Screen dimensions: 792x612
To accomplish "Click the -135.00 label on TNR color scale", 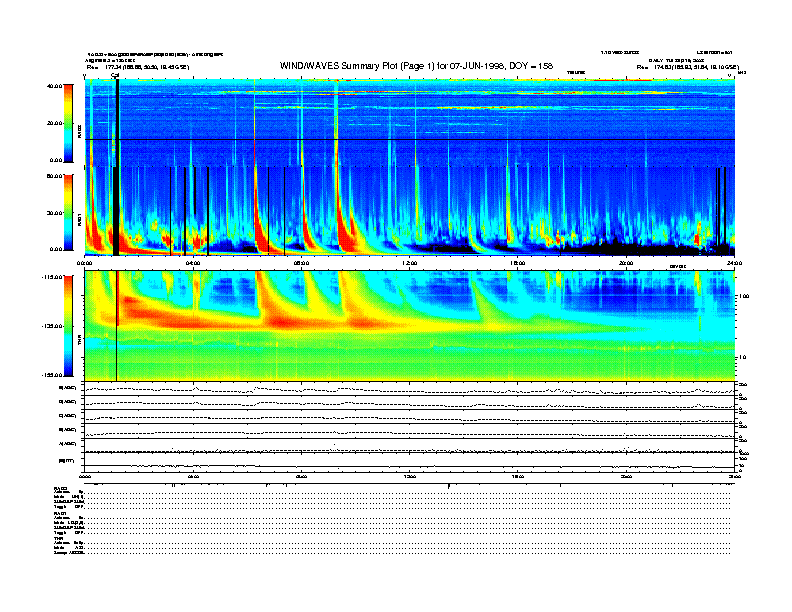I will 52,326.
